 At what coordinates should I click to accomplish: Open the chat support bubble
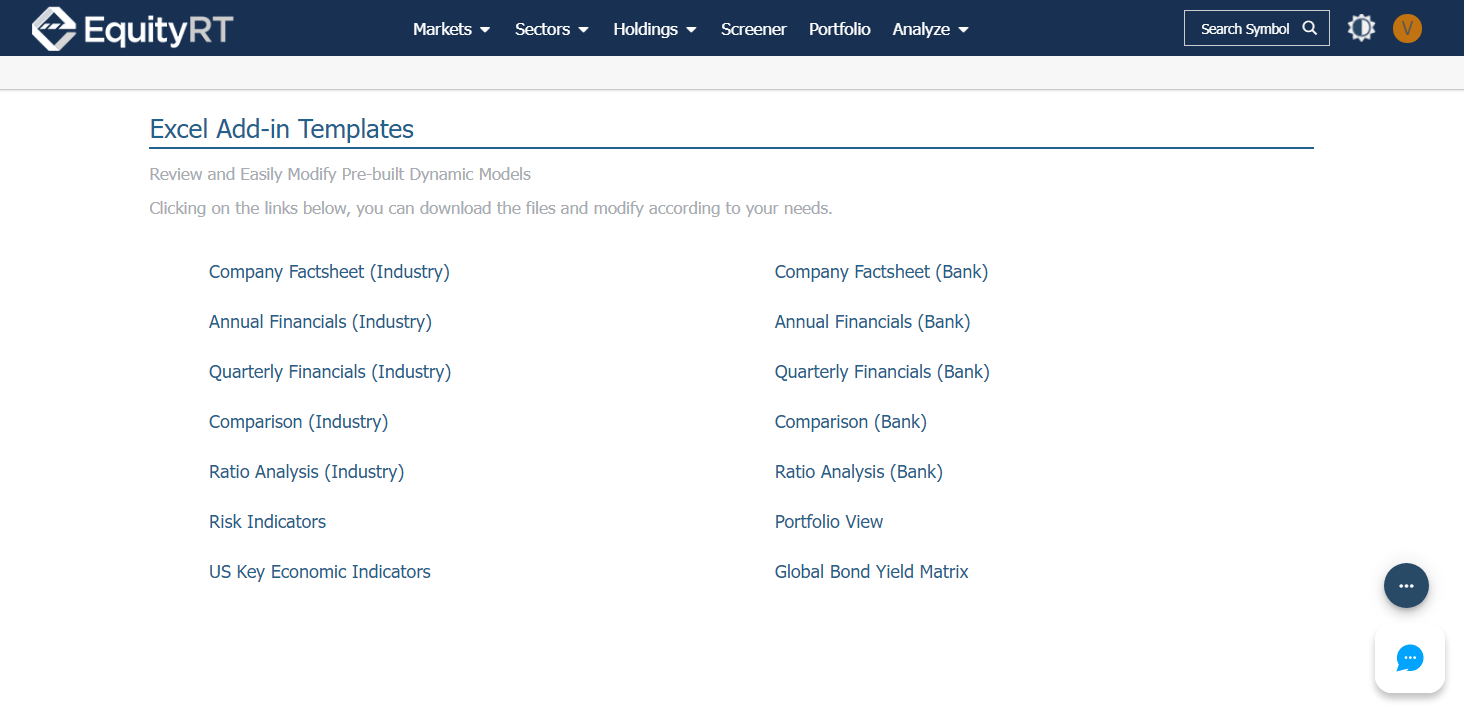(x=1410, y=658)
